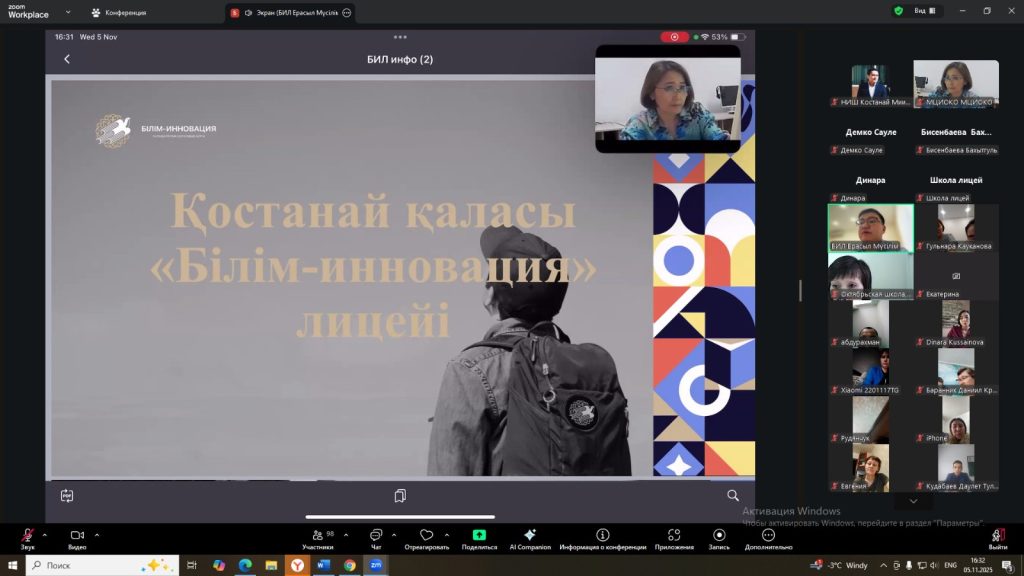Toggle camera using the Видео button
The height and width of the screenshot is (576, 1024).
click(x=77, y=537)
